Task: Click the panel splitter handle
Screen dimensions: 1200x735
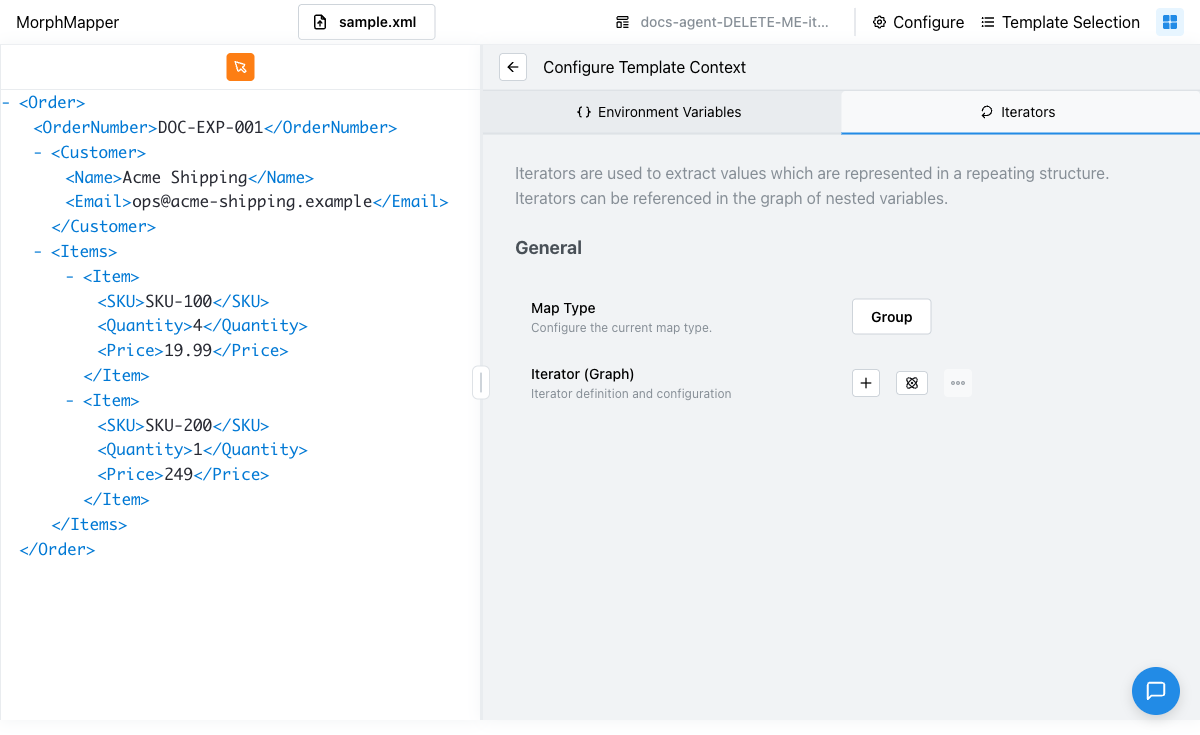Action: pos(481,382)
